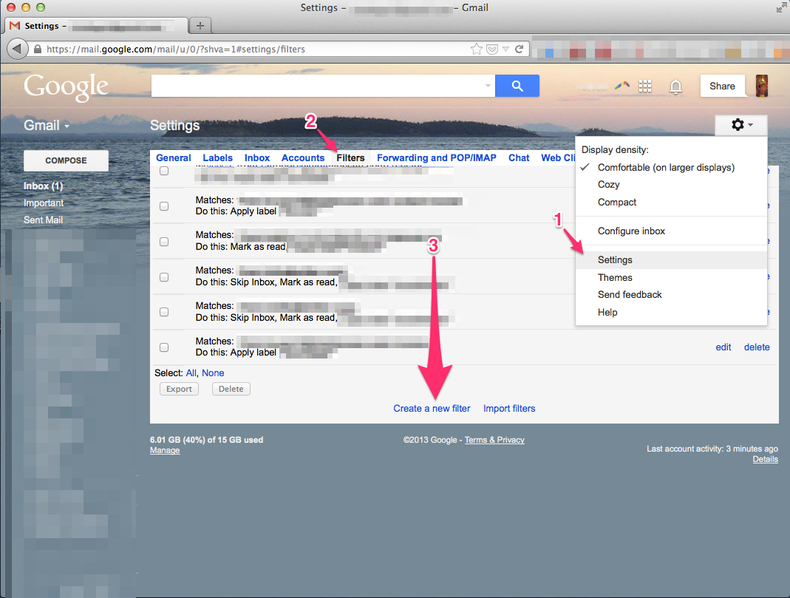
Task: Check the topmost partially visible filter checkbox
Action: [x=164, y=171]
